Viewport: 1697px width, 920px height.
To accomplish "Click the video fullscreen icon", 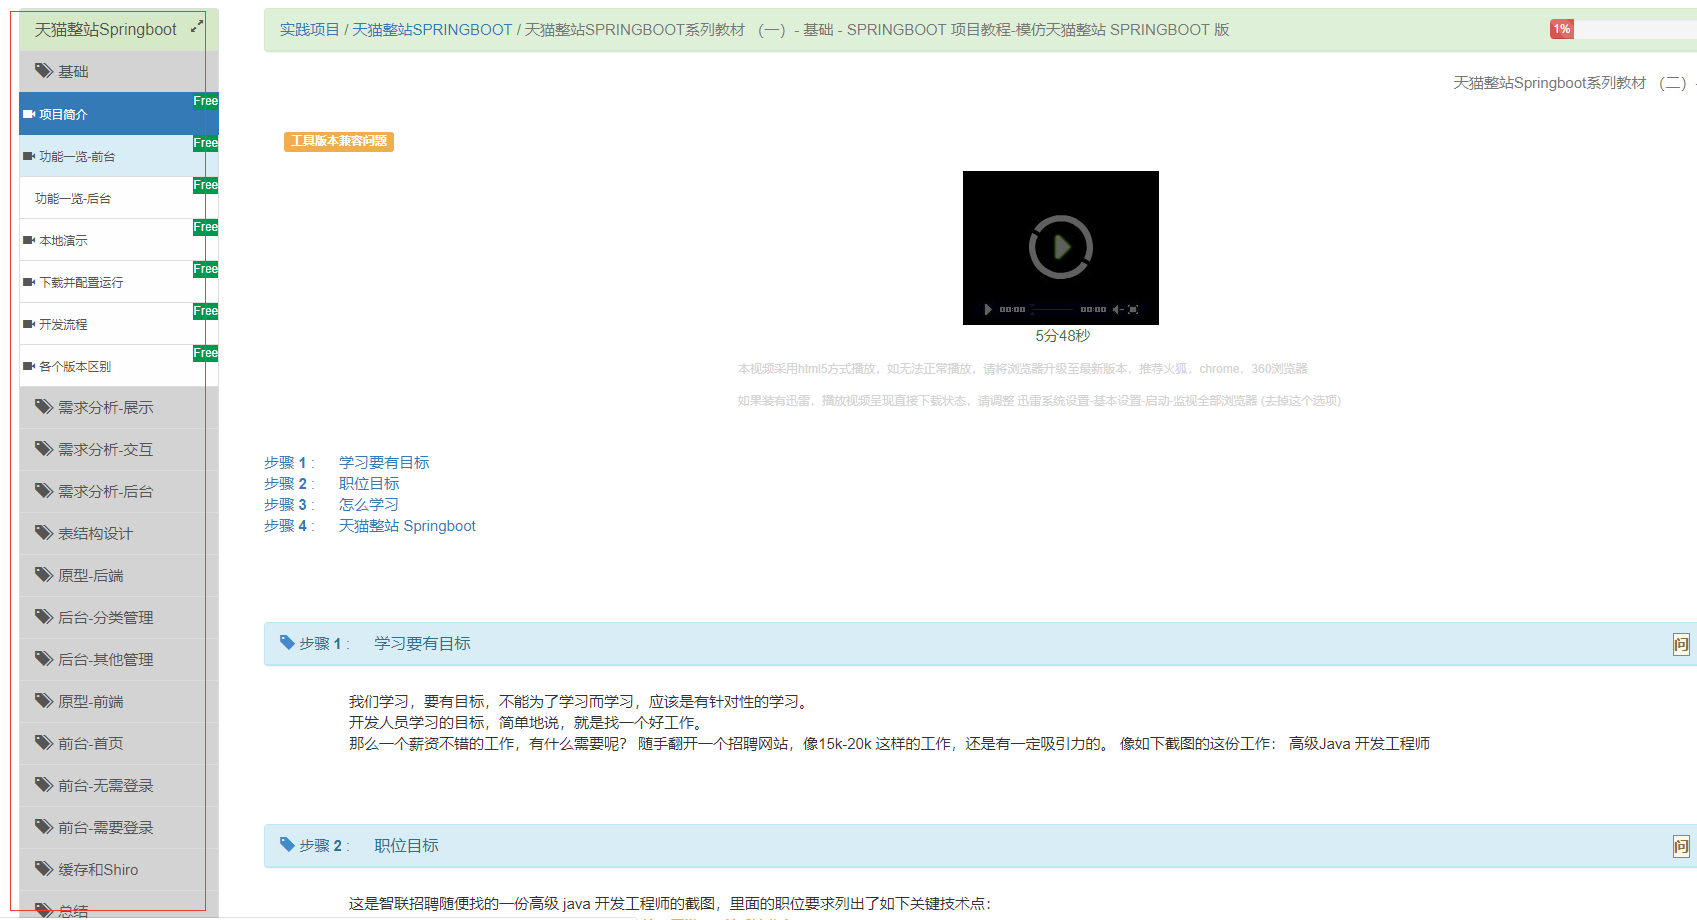I will [1133, 309].
